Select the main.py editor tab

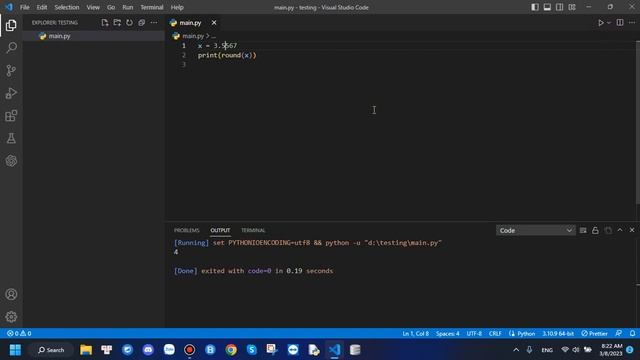[190, 23]
